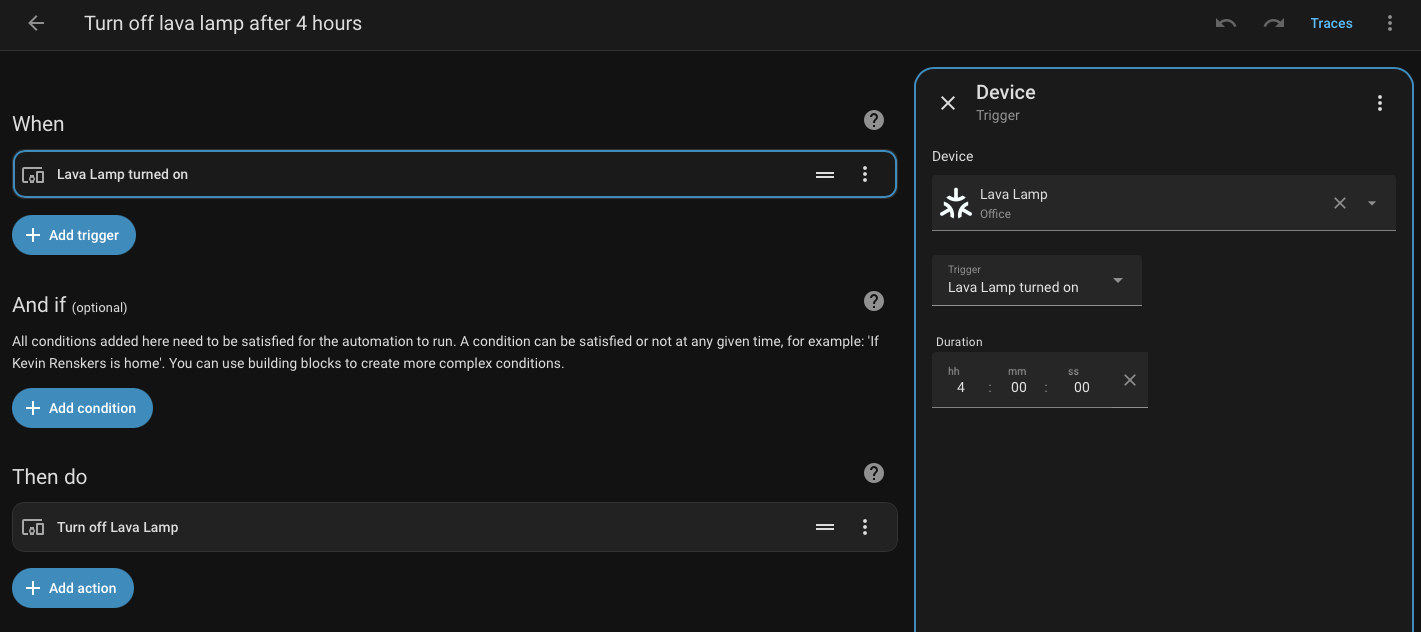Open automation overflow menu beside Traces
This screenshot has height=632, width=1421.
point(1389,23)
